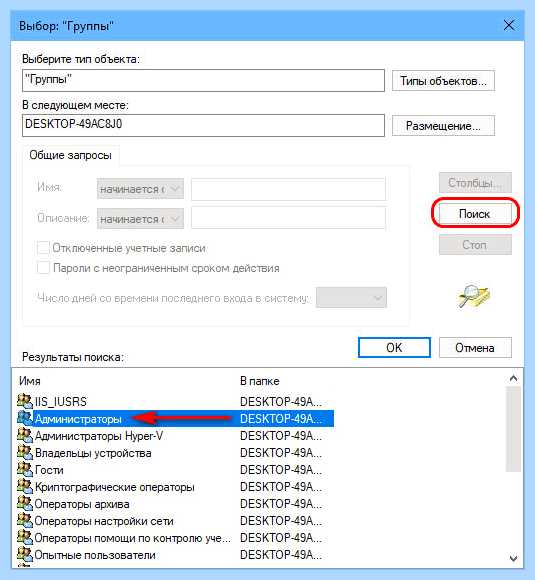Select the Операторы настройки сети group row

pyautogui.click(x=175, y=521)
